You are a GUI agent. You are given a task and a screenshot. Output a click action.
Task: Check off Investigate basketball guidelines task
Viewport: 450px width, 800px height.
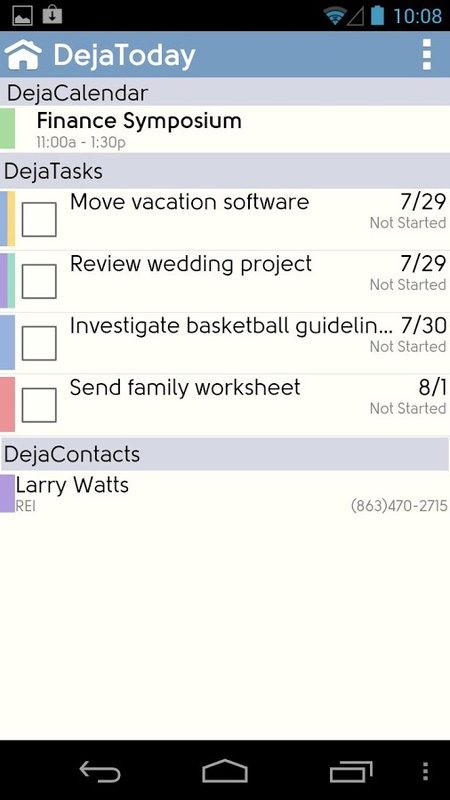[x=39, y=343]
